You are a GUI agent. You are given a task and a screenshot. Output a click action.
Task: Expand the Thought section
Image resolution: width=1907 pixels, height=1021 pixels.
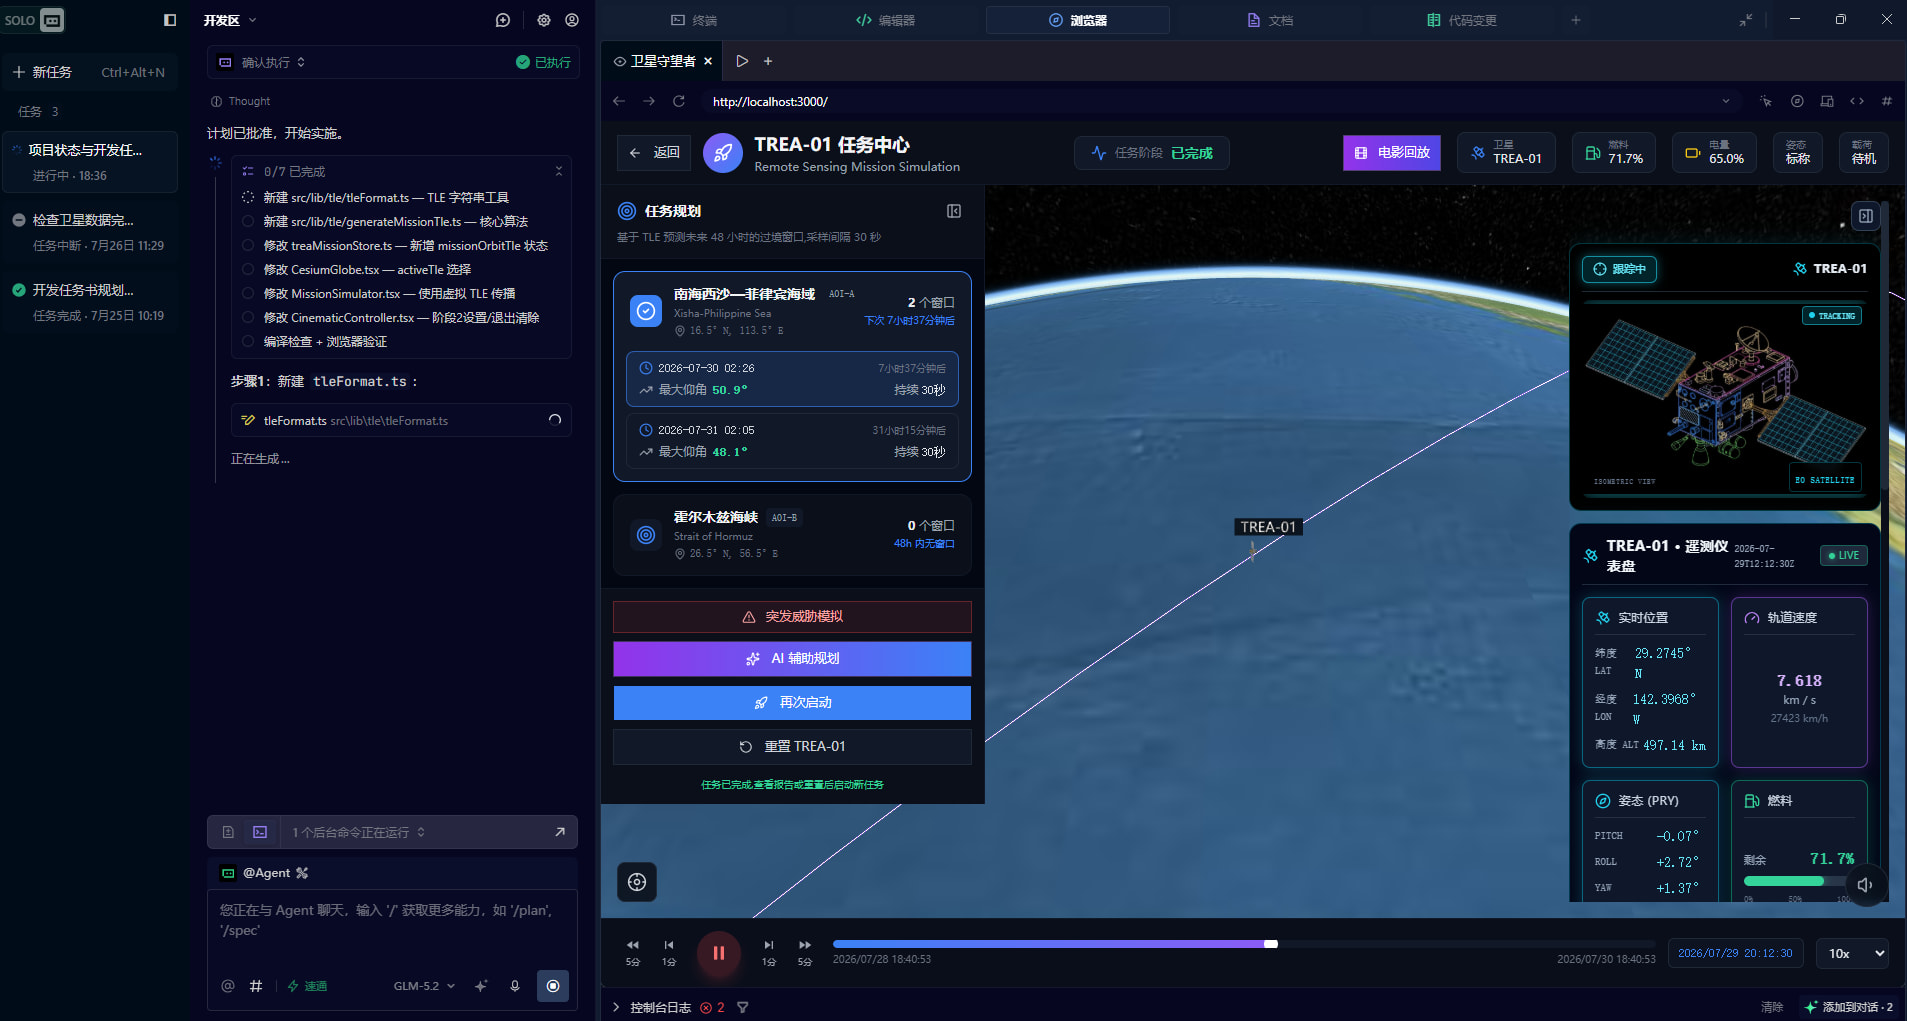coord(240,101)
